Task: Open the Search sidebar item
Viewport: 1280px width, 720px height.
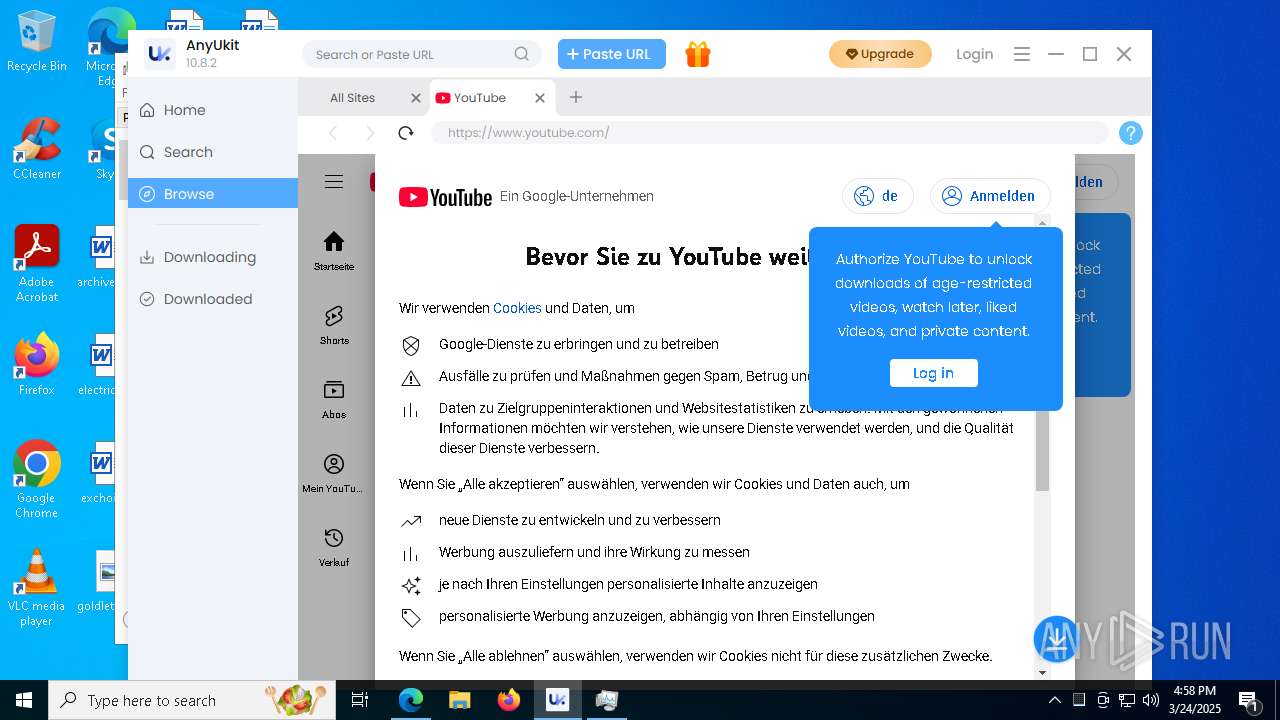Action: 213,152
